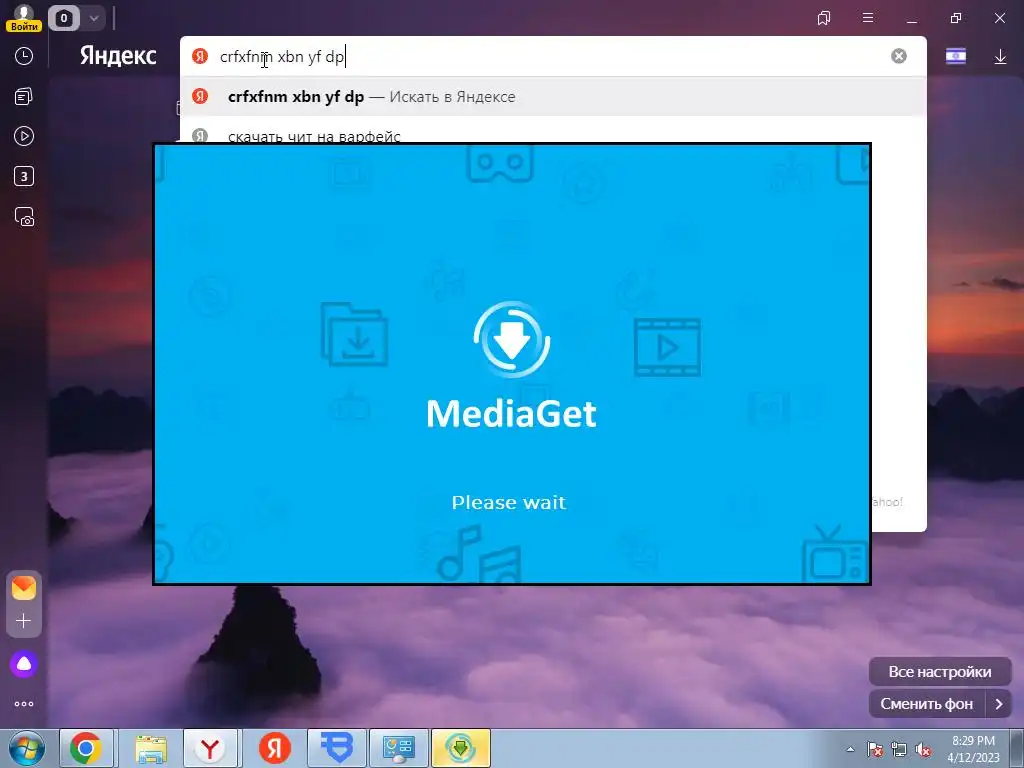
Task: Click the muted volume tray icon
Action: point(923,749)
